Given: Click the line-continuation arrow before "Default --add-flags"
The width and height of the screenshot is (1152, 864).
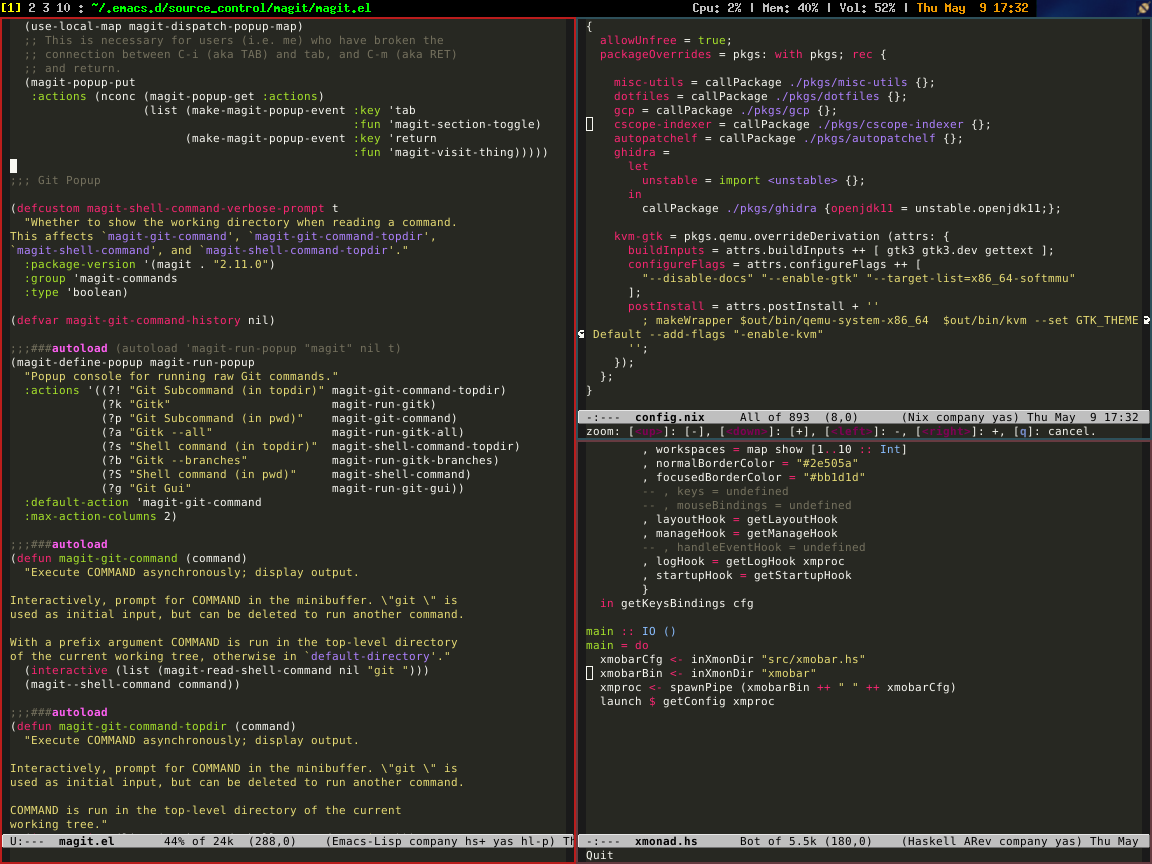Looking at the screenshot, I should pos(582,334).
